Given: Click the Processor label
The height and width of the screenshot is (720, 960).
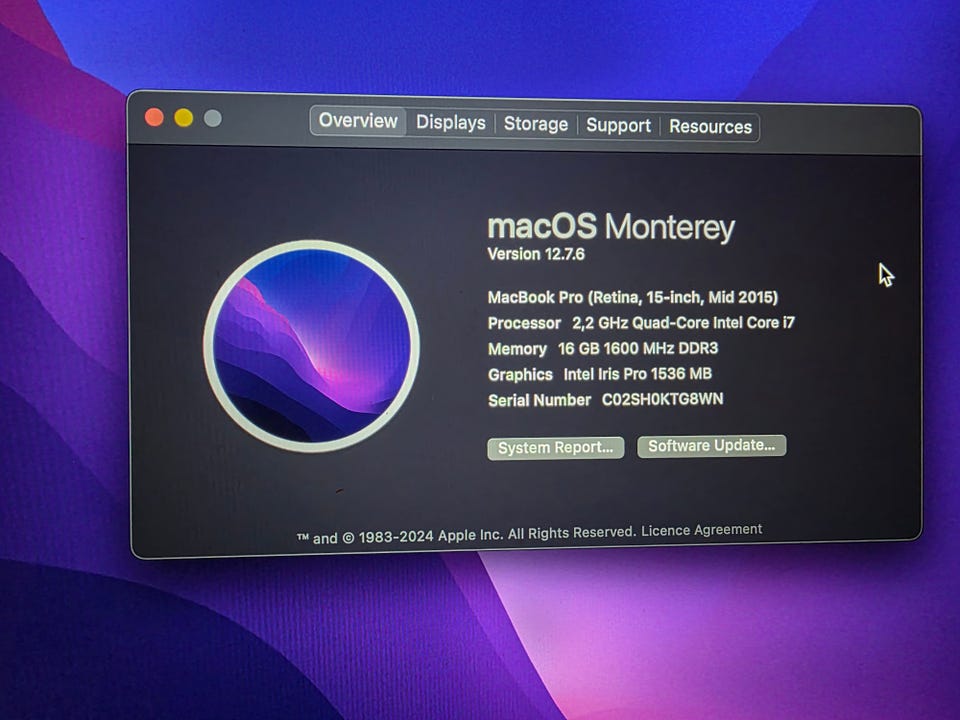Looking at the screenshot, I should (524, 323).
